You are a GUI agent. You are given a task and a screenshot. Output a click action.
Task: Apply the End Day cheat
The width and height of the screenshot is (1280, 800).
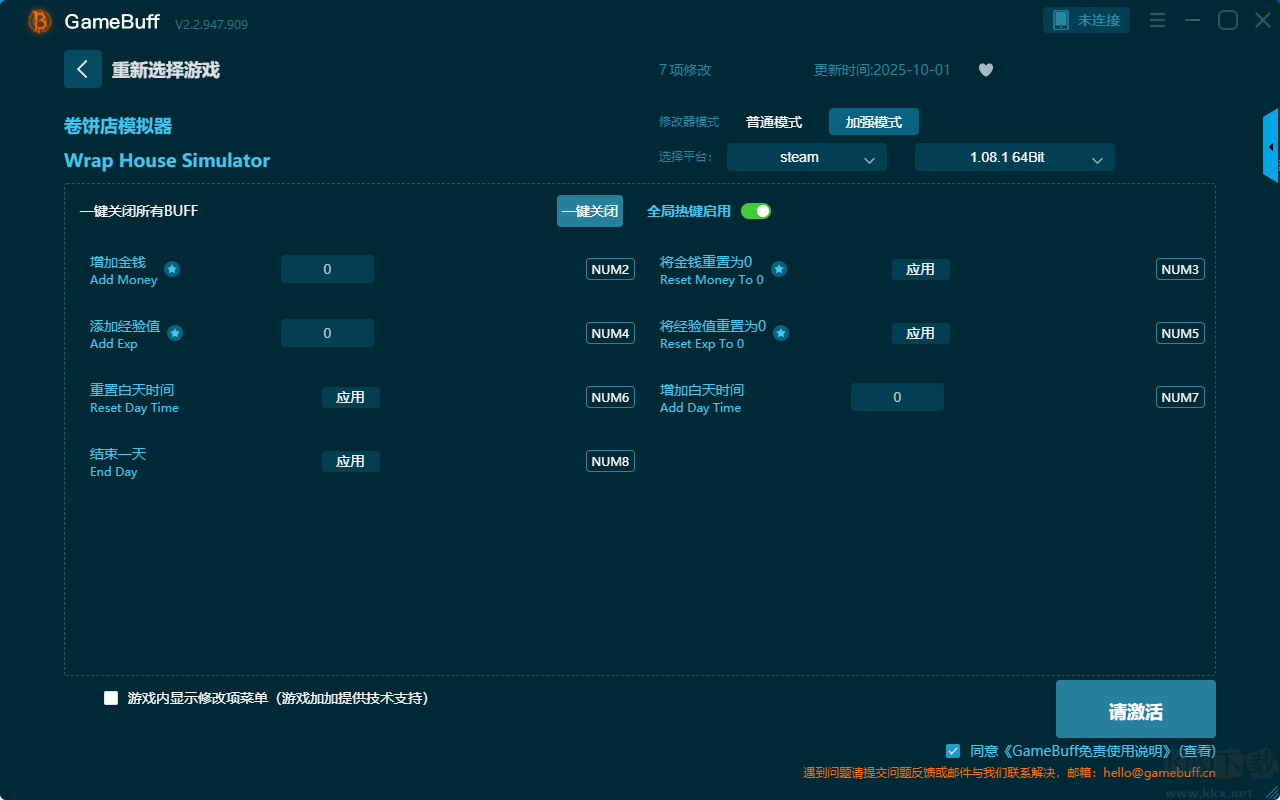point(350,461)
